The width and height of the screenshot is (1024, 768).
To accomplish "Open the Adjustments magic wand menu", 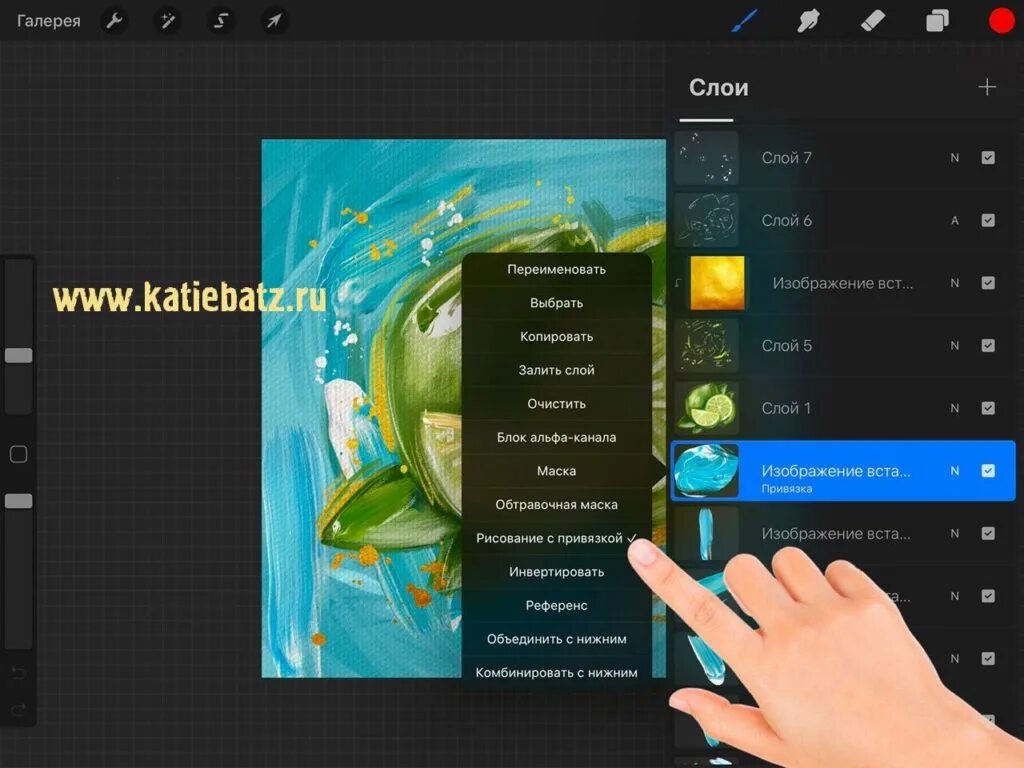I will click(168, 21).
